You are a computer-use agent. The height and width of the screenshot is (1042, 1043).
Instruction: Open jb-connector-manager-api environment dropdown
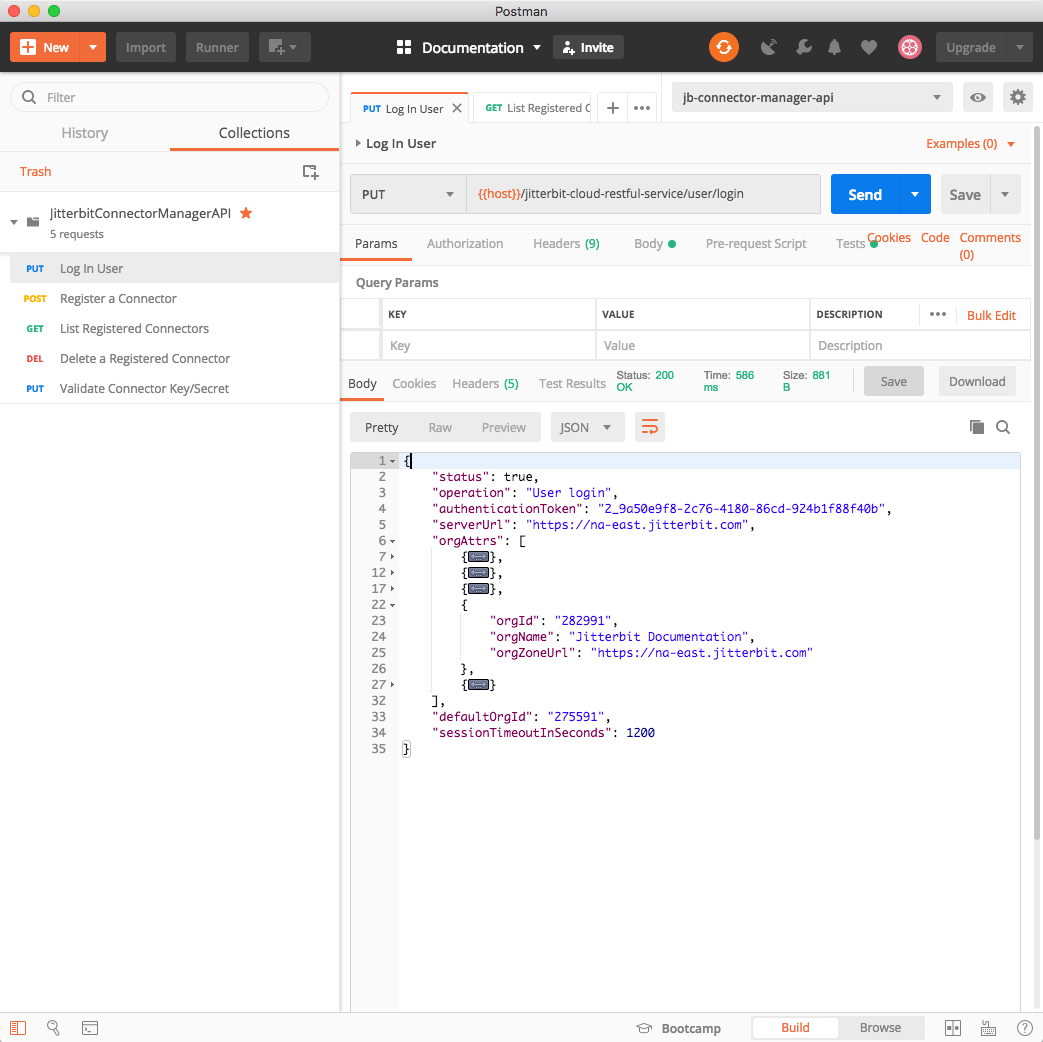(x=811, y=97)
